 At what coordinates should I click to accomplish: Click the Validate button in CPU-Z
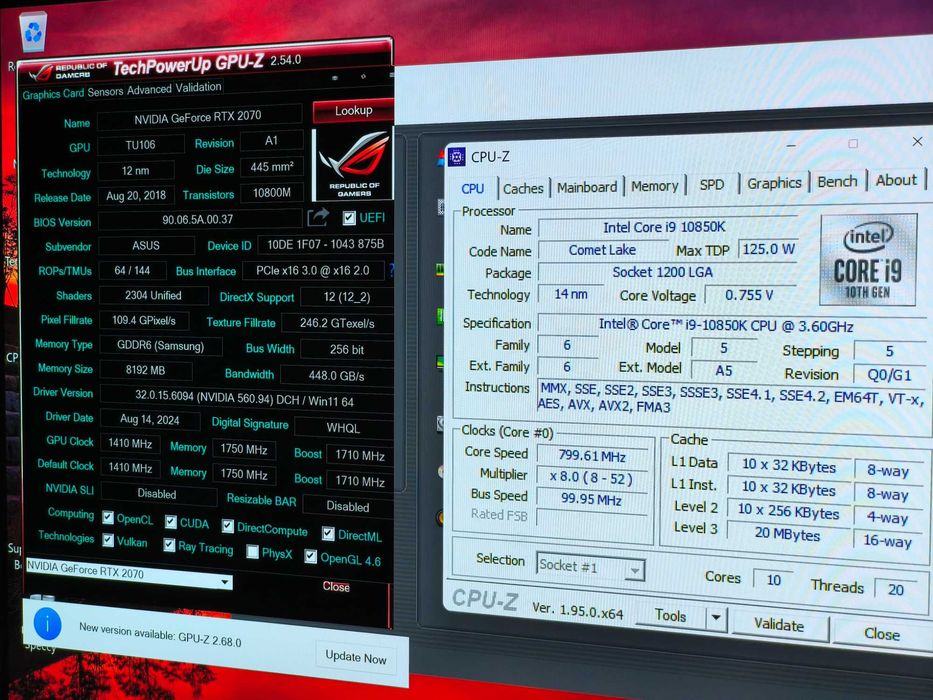[779, 624]
